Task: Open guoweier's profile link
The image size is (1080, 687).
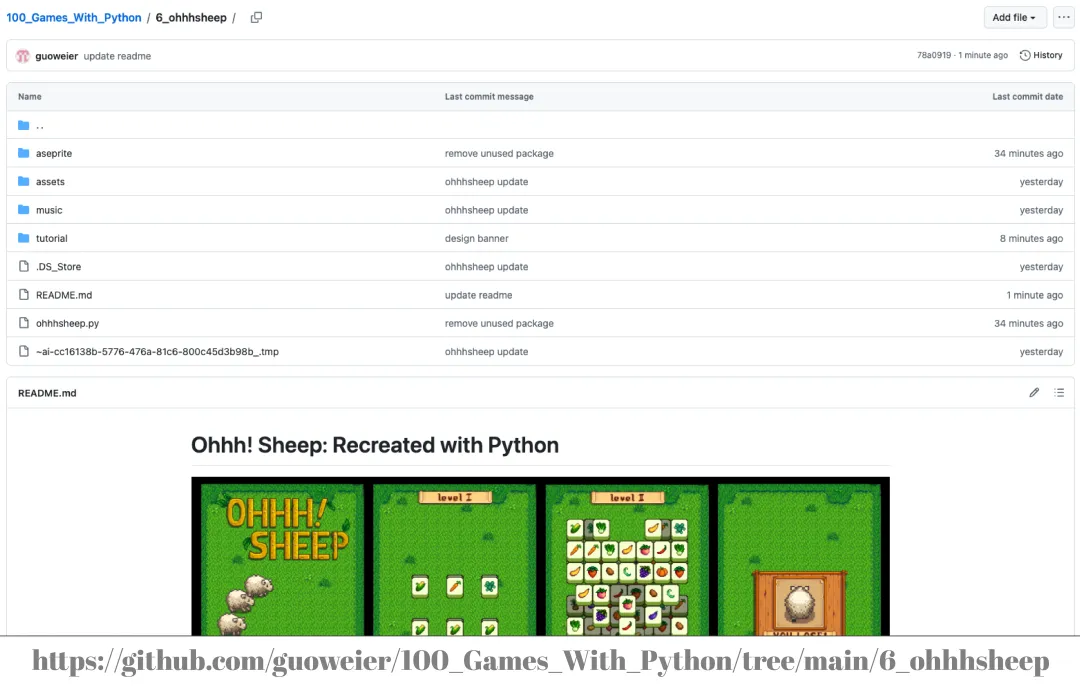Action: 56,56
